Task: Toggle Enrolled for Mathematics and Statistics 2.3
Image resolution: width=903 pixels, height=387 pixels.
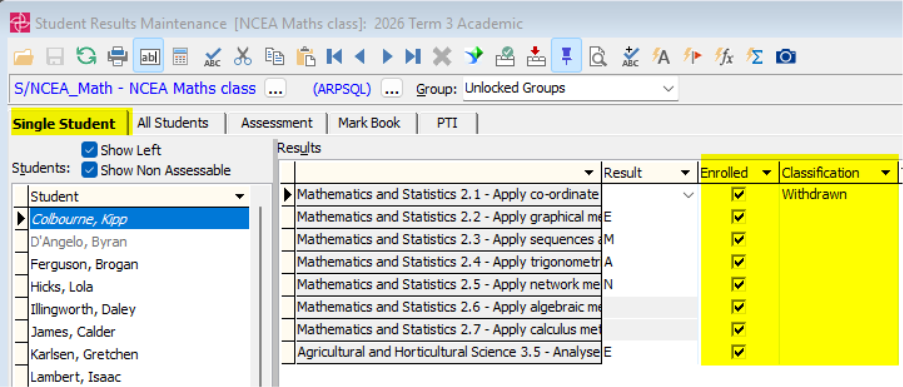Action: (x=739, y=239)
